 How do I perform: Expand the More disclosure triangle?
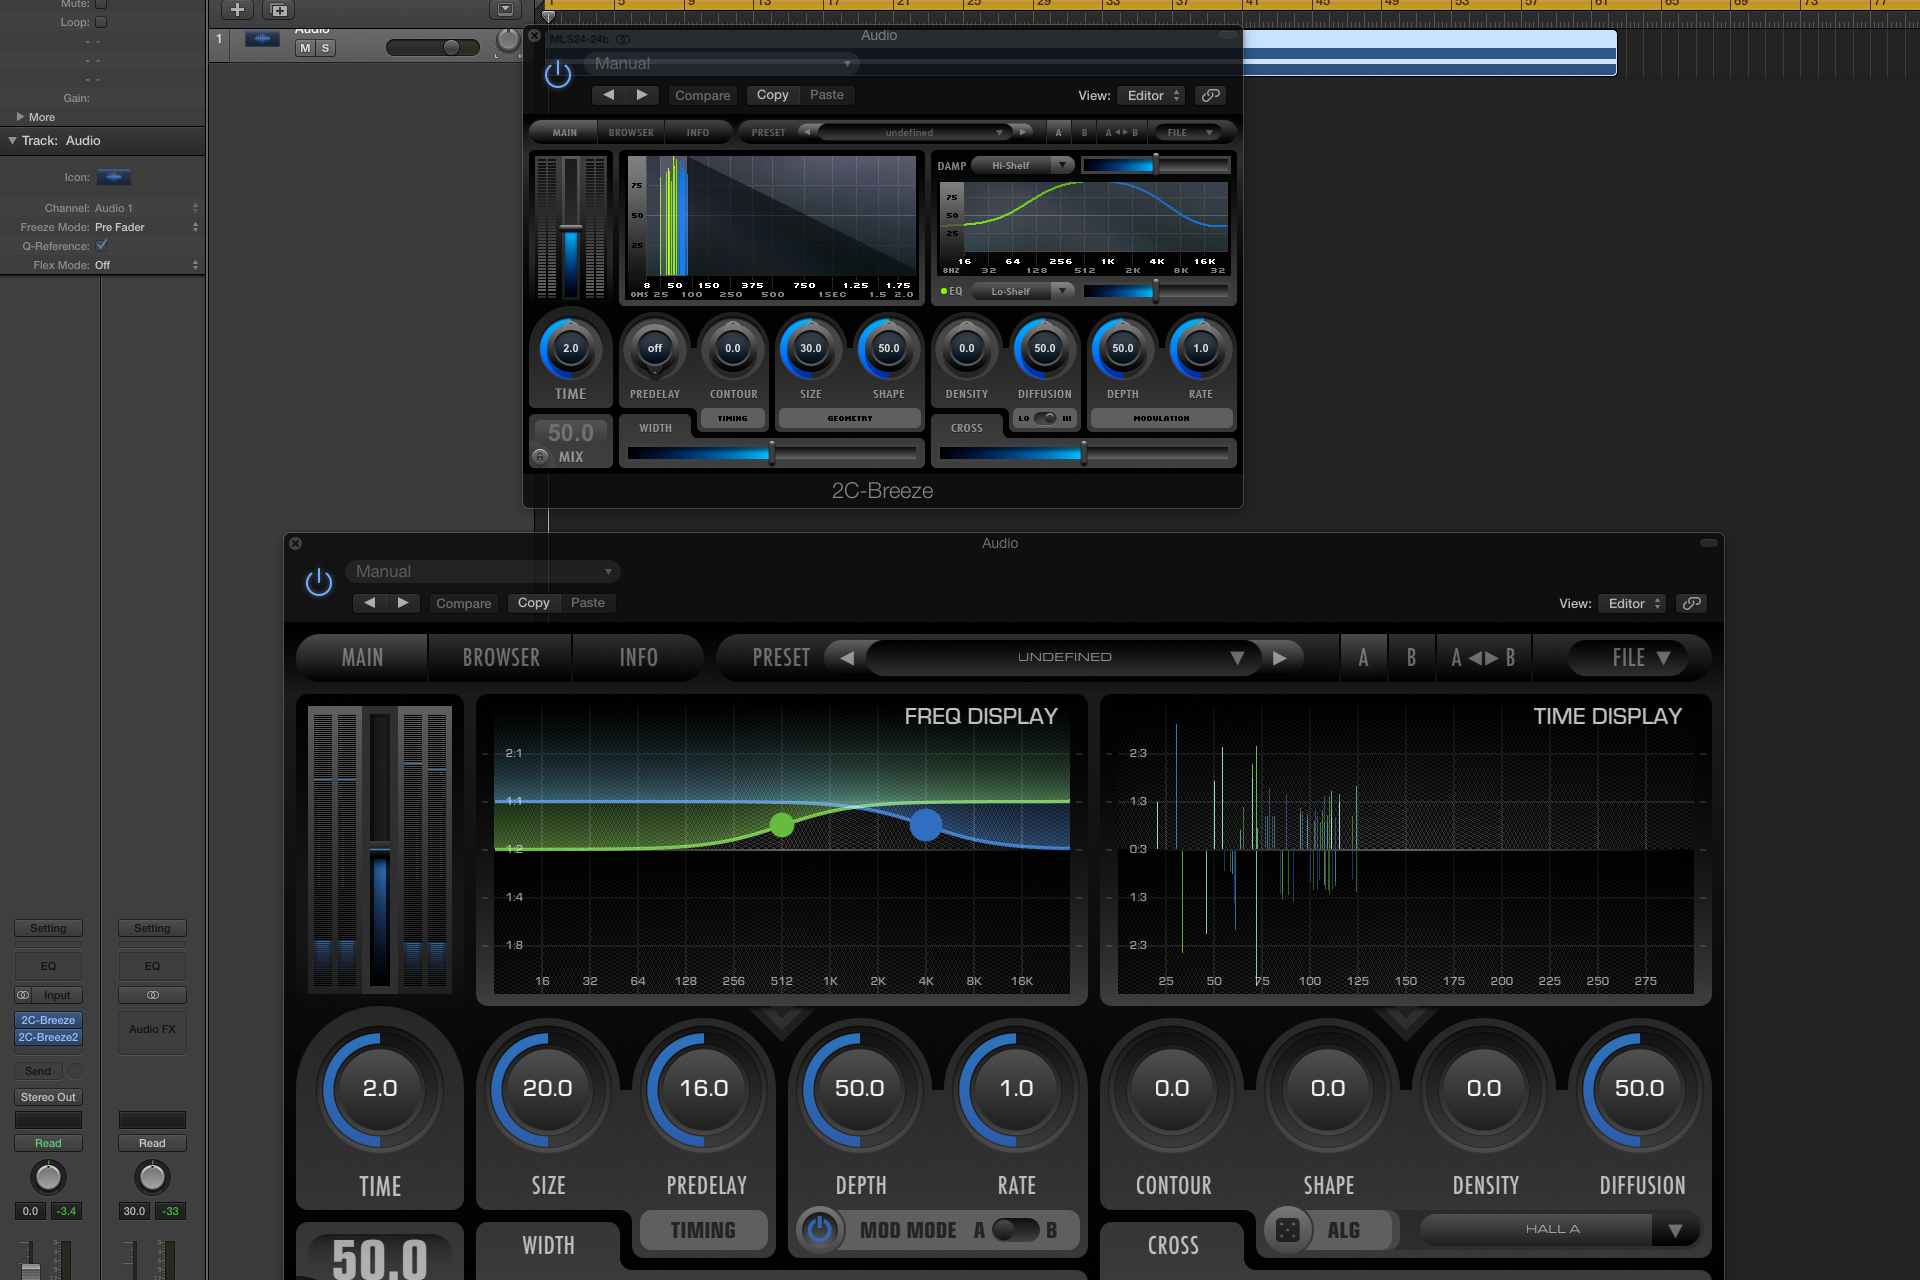[x=21, y=117]
